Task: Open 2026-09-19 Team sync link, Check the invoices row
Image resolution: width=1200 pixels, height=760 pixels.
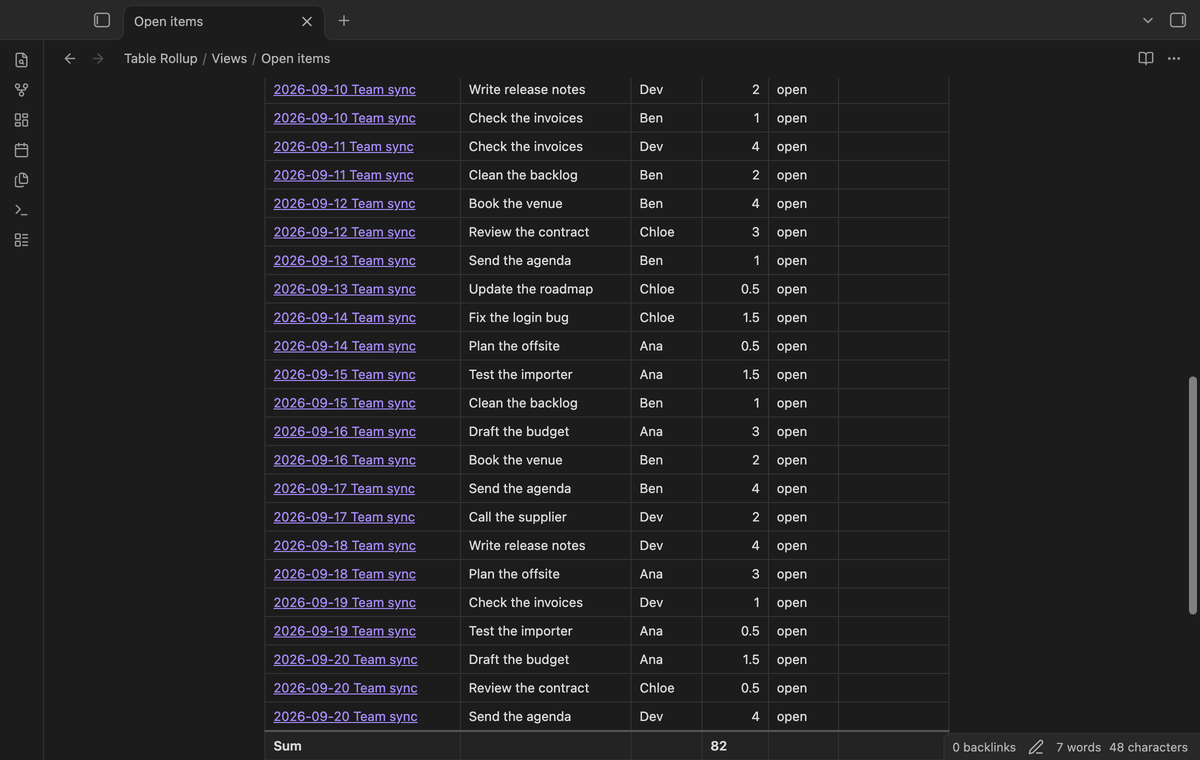Action: click(345, 602)
